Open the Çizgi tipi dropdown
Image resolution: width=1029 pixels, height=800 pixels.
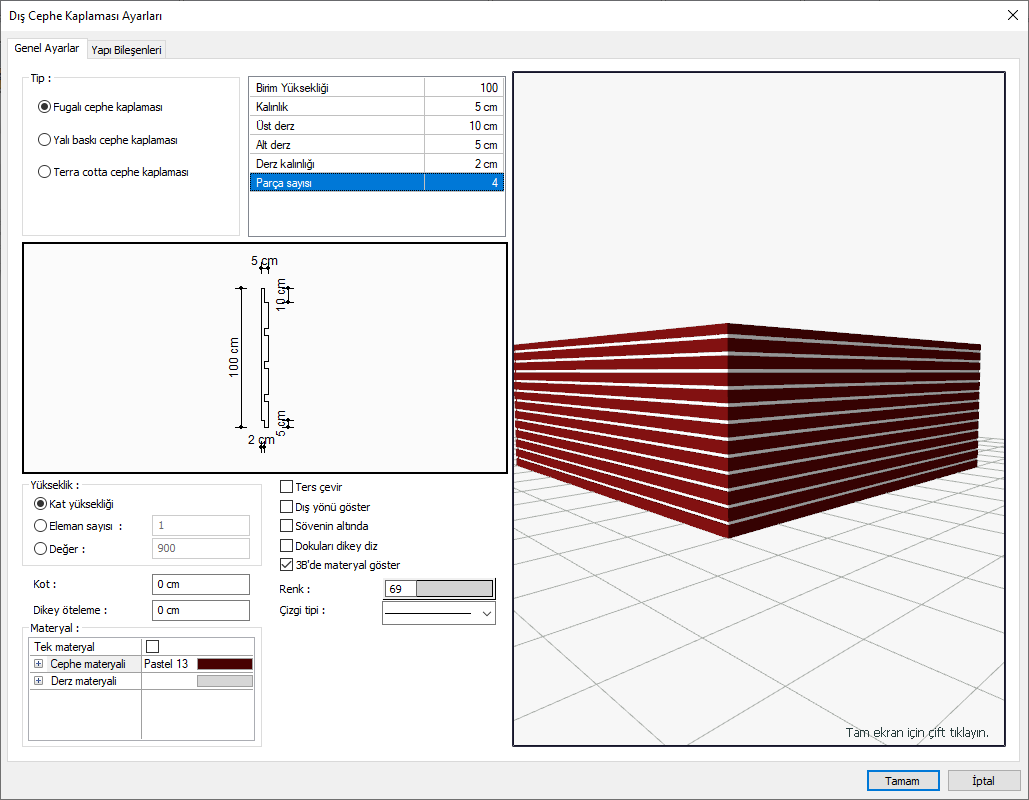(486, 612)
